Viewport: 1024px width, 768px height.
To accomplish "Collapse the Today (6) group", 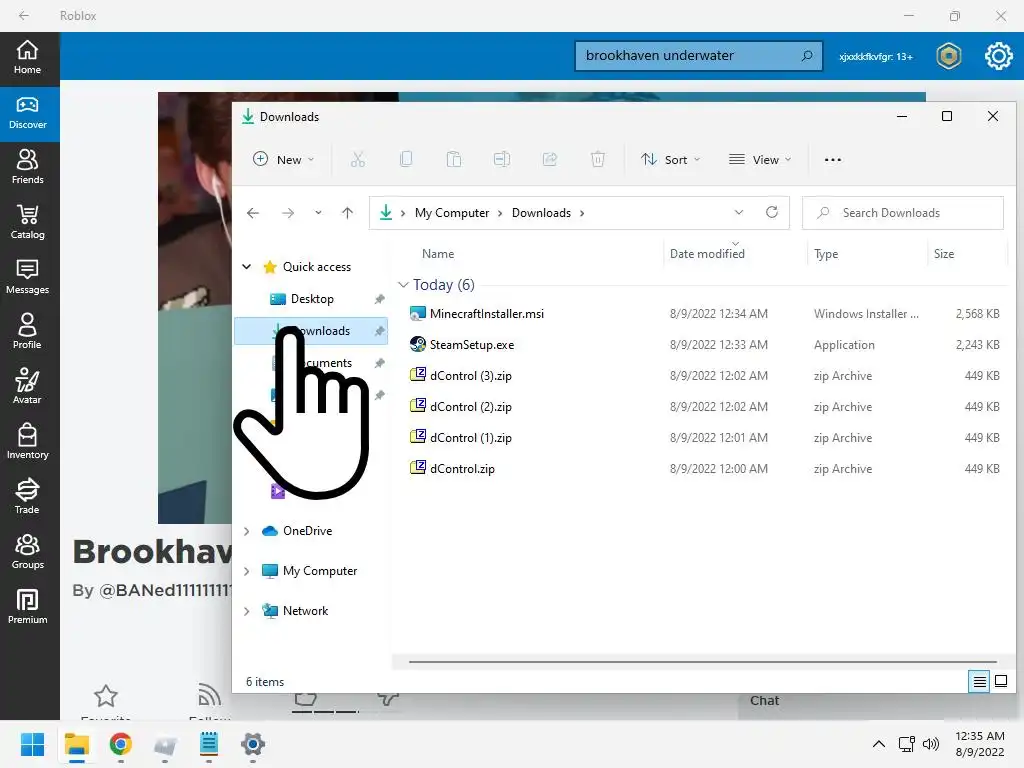I will pos(403,285).
